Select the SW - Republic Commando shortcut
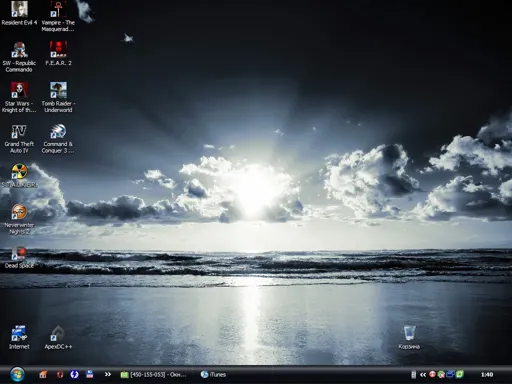 pos(19,57)
